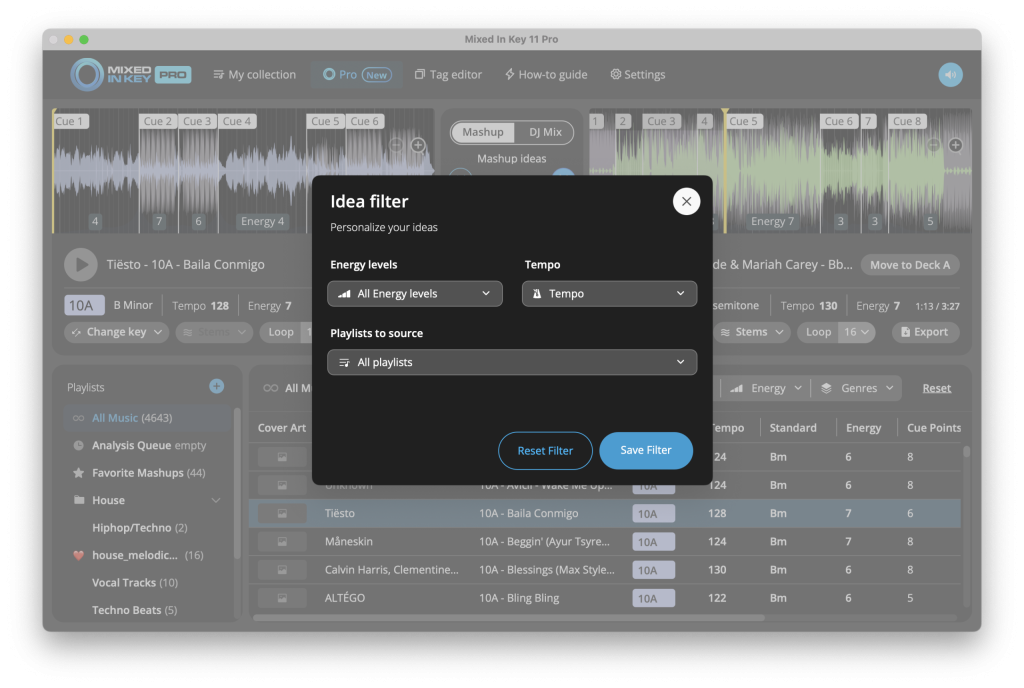The height and width of the screenshot is (688, 1024).
Task: Add a new playlist with plus icon
Action: pos(216,387)
